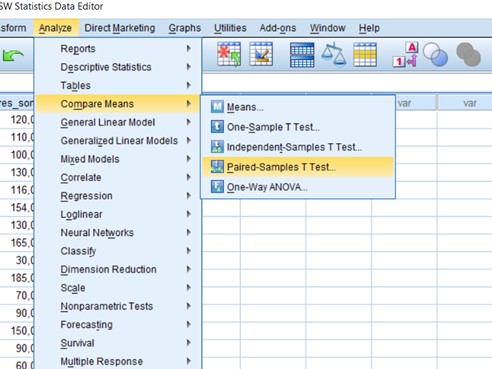Click the Weight Cases balance scale icon

(x=334, y=54)
